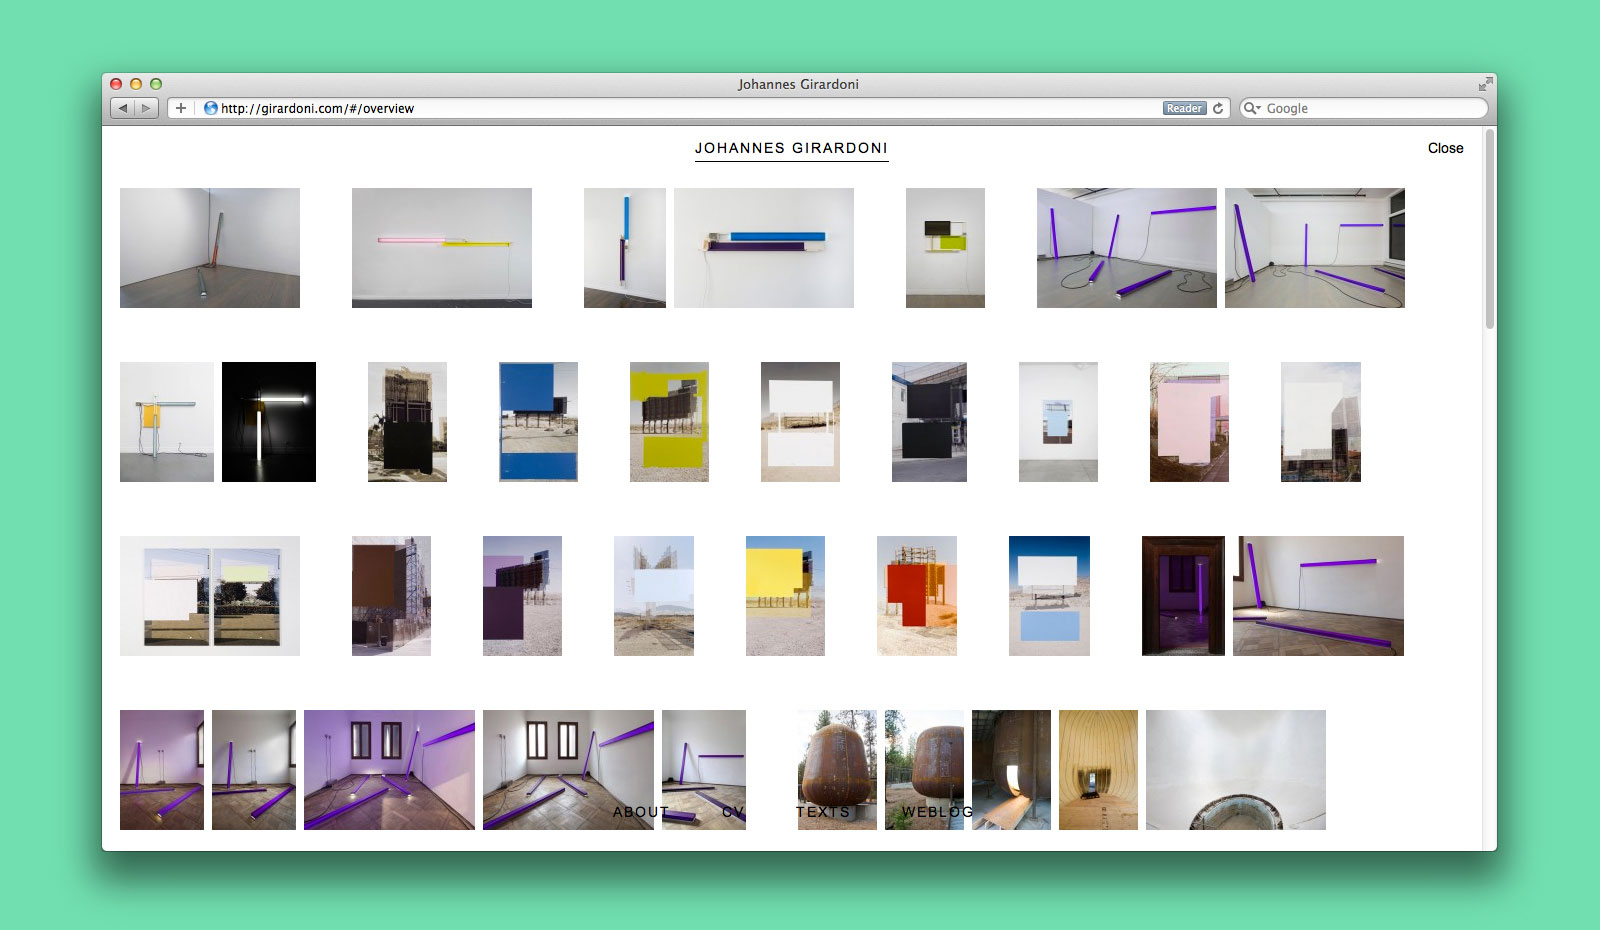
Task: Open the WEBLOG menu item
Action: 937,812
